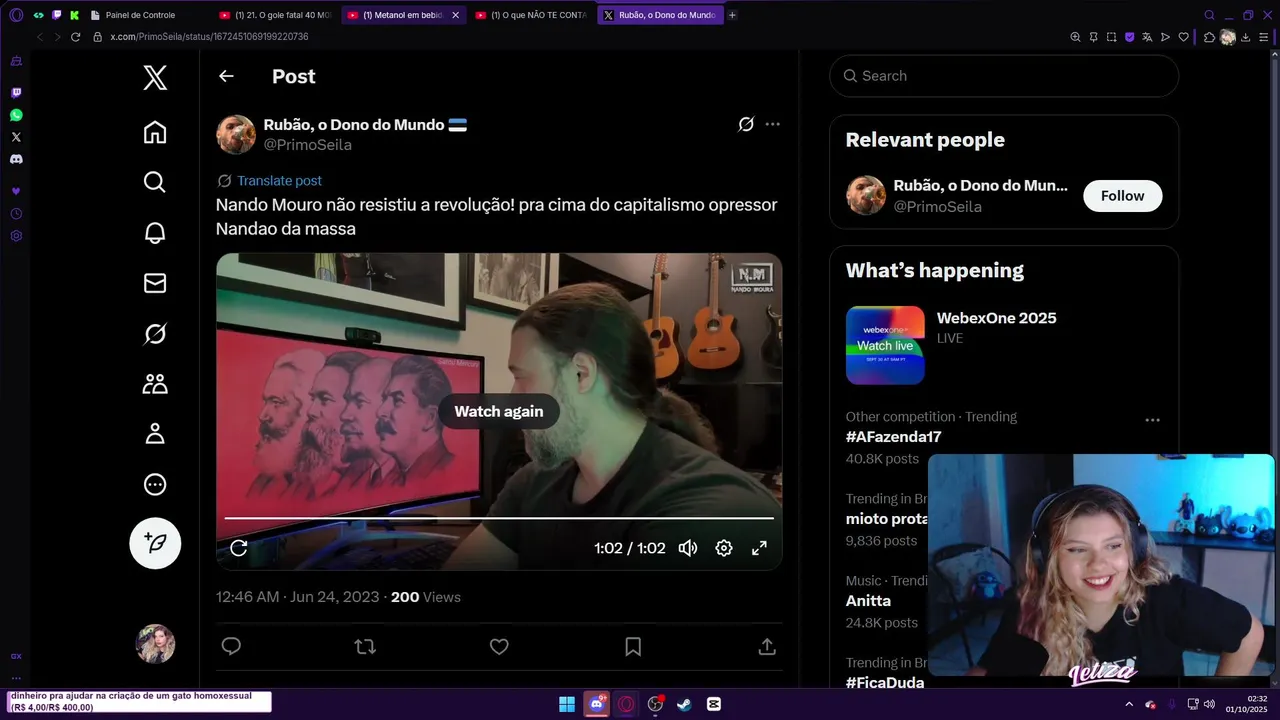Mute the video volume icon
This screenshot has width=1280, height=720.
click(688, 548)
